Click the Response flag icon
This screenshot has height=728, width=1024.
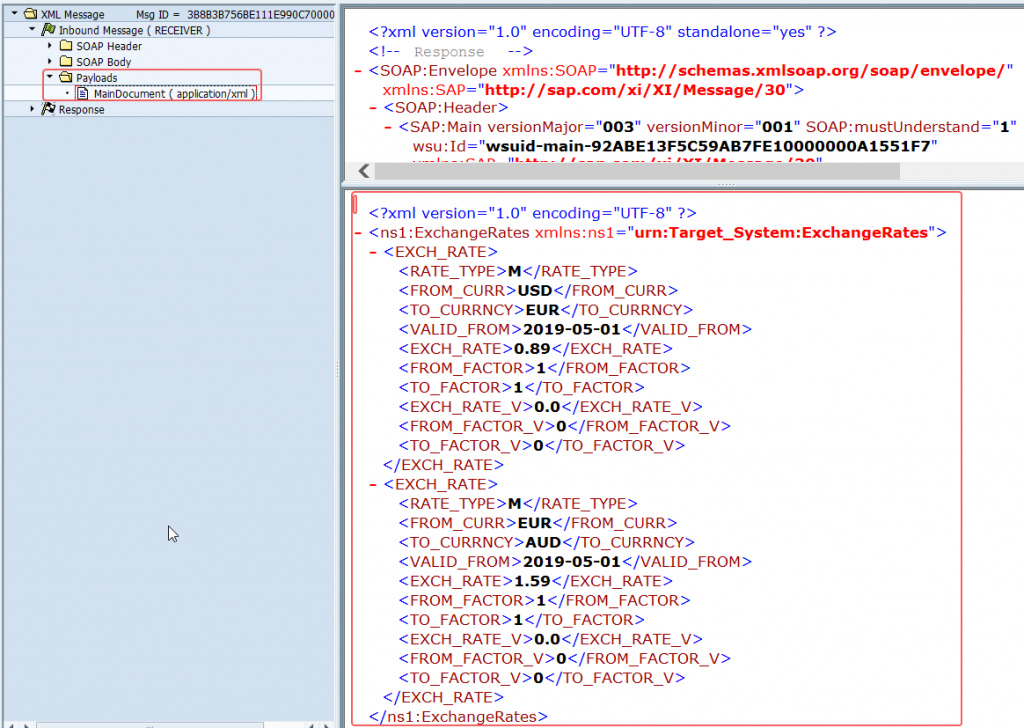[x=48, y=109]
